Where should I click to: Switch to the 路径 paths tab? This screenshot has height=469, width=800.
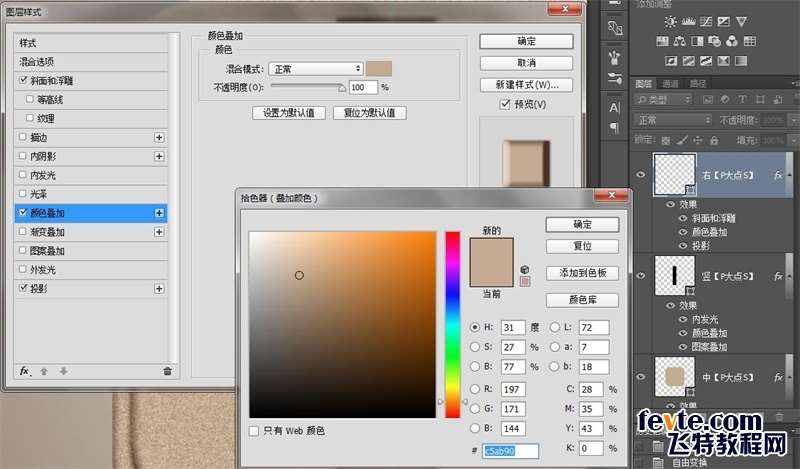pyautogui.click(x=697, y=84)
